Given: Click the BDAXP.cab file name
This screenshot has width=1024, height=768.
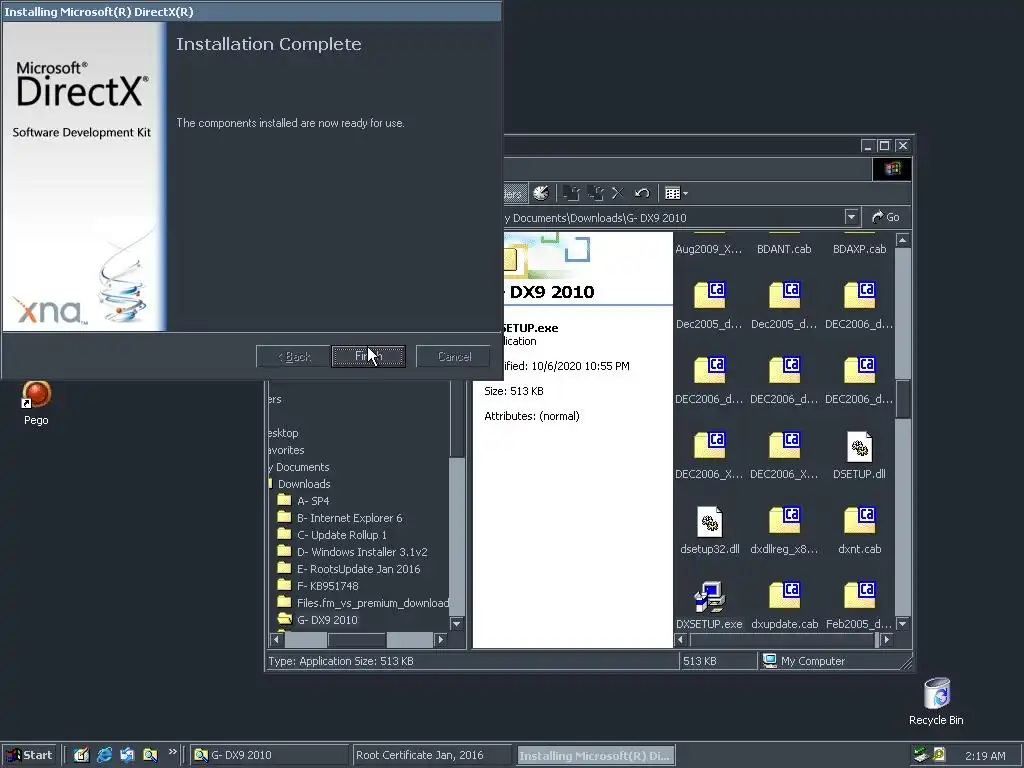Looking at the screenshot, I should (859, 249).
